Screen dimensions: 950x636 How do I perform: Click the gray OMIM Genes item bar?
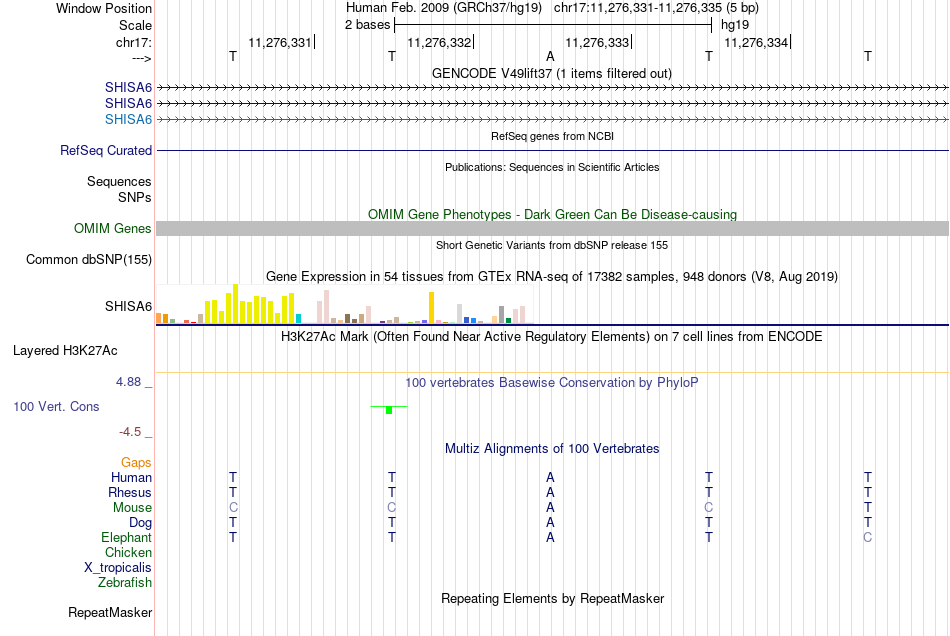click(552, 228)
